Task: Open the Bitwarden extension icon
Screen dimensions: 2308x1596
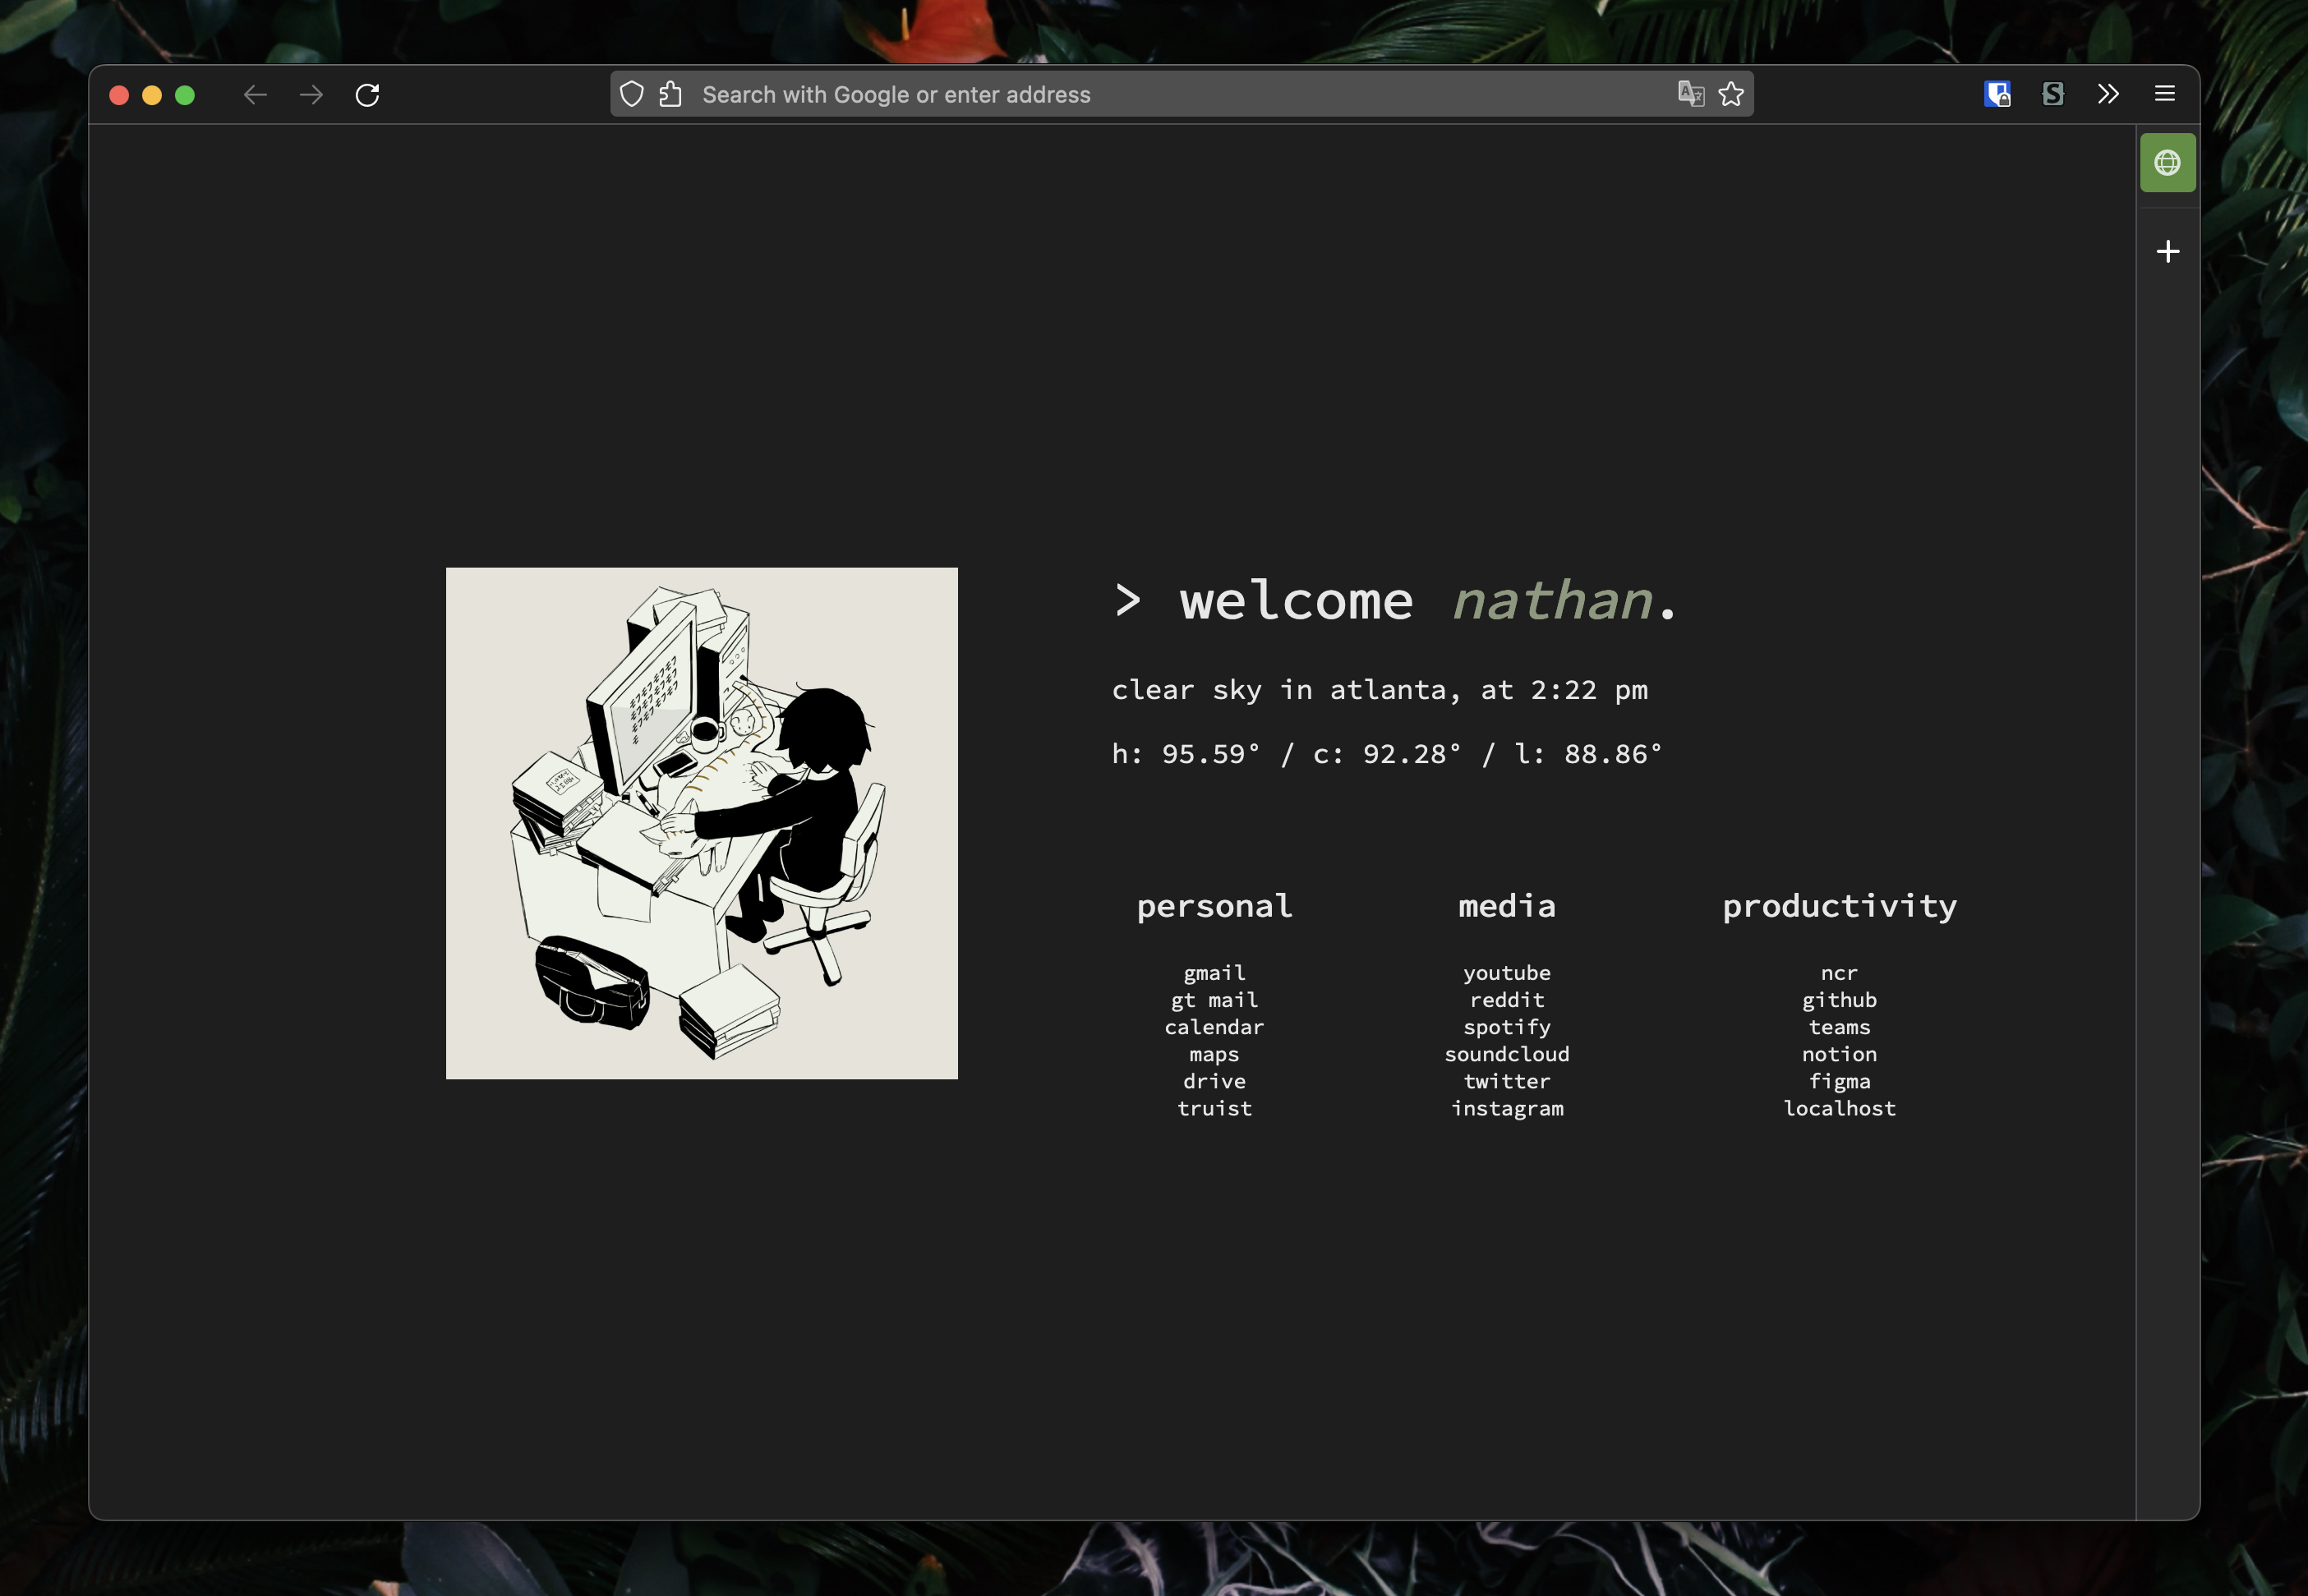Action: coord(1997,94)
